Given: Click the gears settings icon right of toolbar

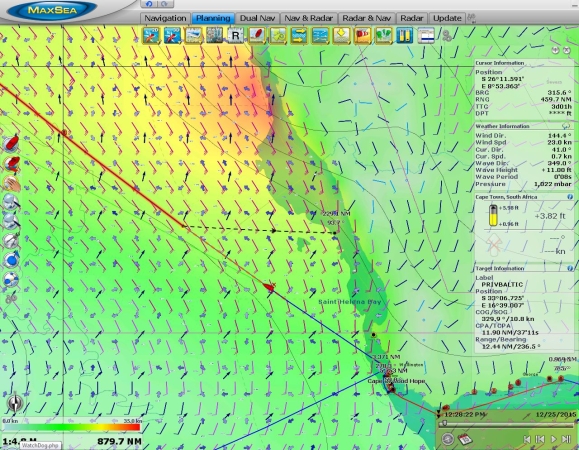Looking at the screenshot, I should pos(446,36).
